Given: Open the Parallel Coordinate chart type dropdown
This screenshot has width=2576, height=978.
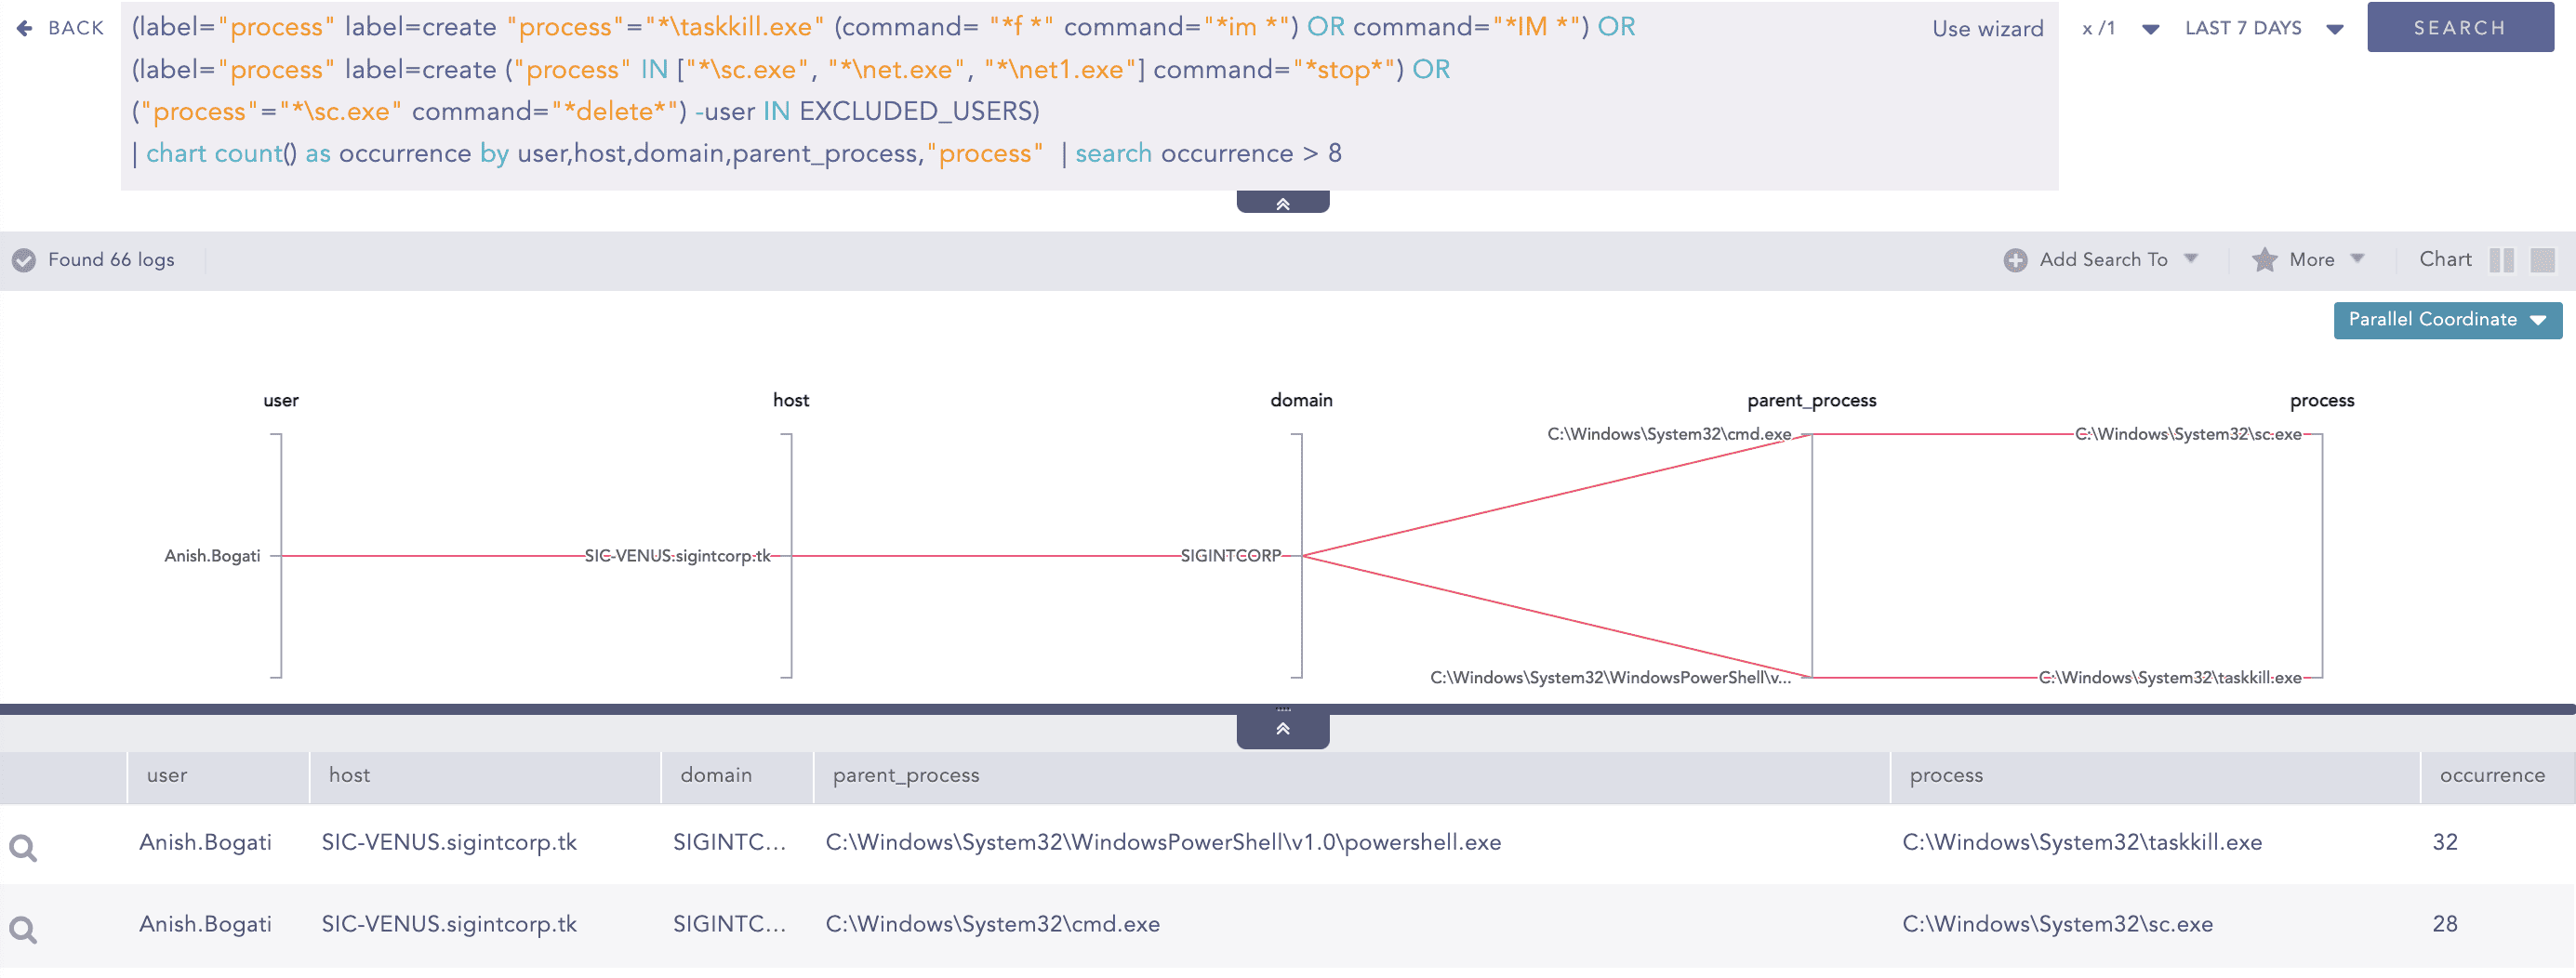Looking at the screenshot, I should (x=2446, y=321).
